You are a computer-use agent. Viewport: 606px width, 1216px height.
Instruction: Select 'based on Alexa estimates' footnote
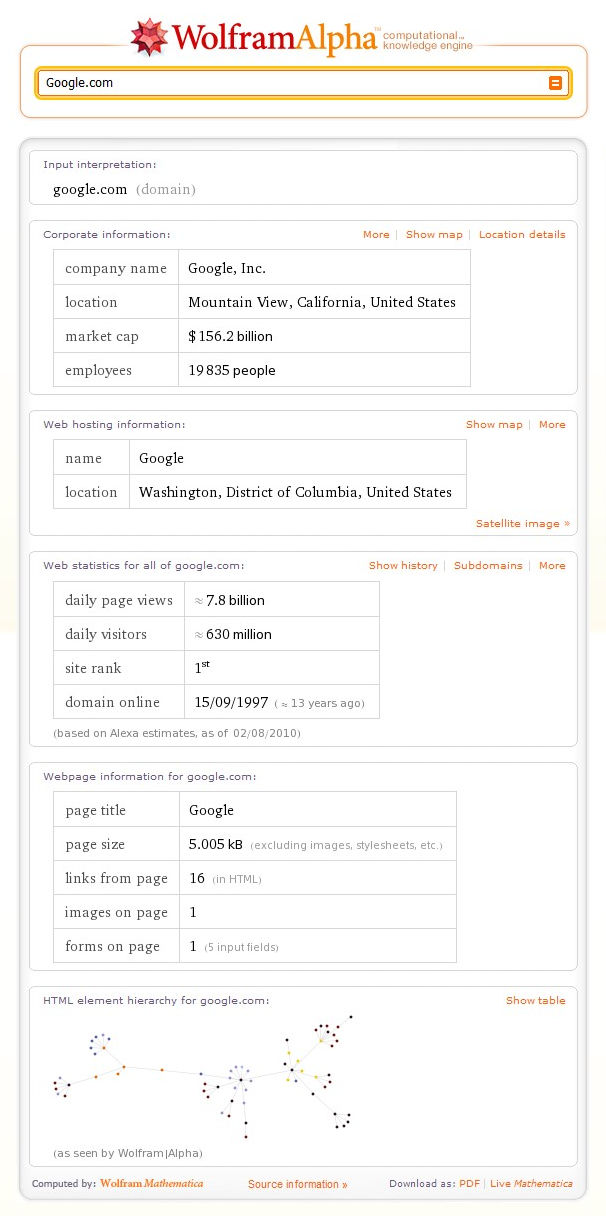(x=177, y=733)
